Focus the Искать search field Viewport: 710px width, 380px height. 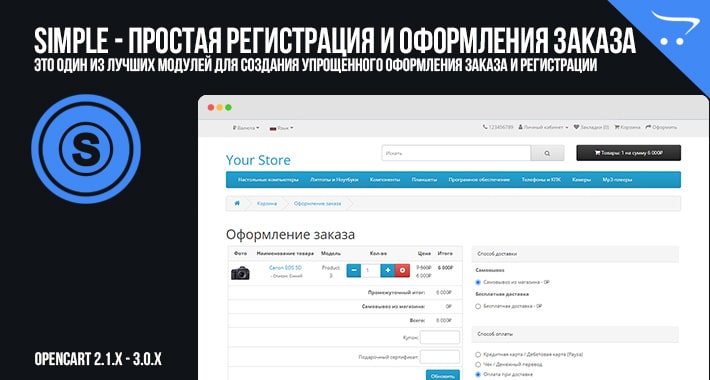click(x=456, y=153)
